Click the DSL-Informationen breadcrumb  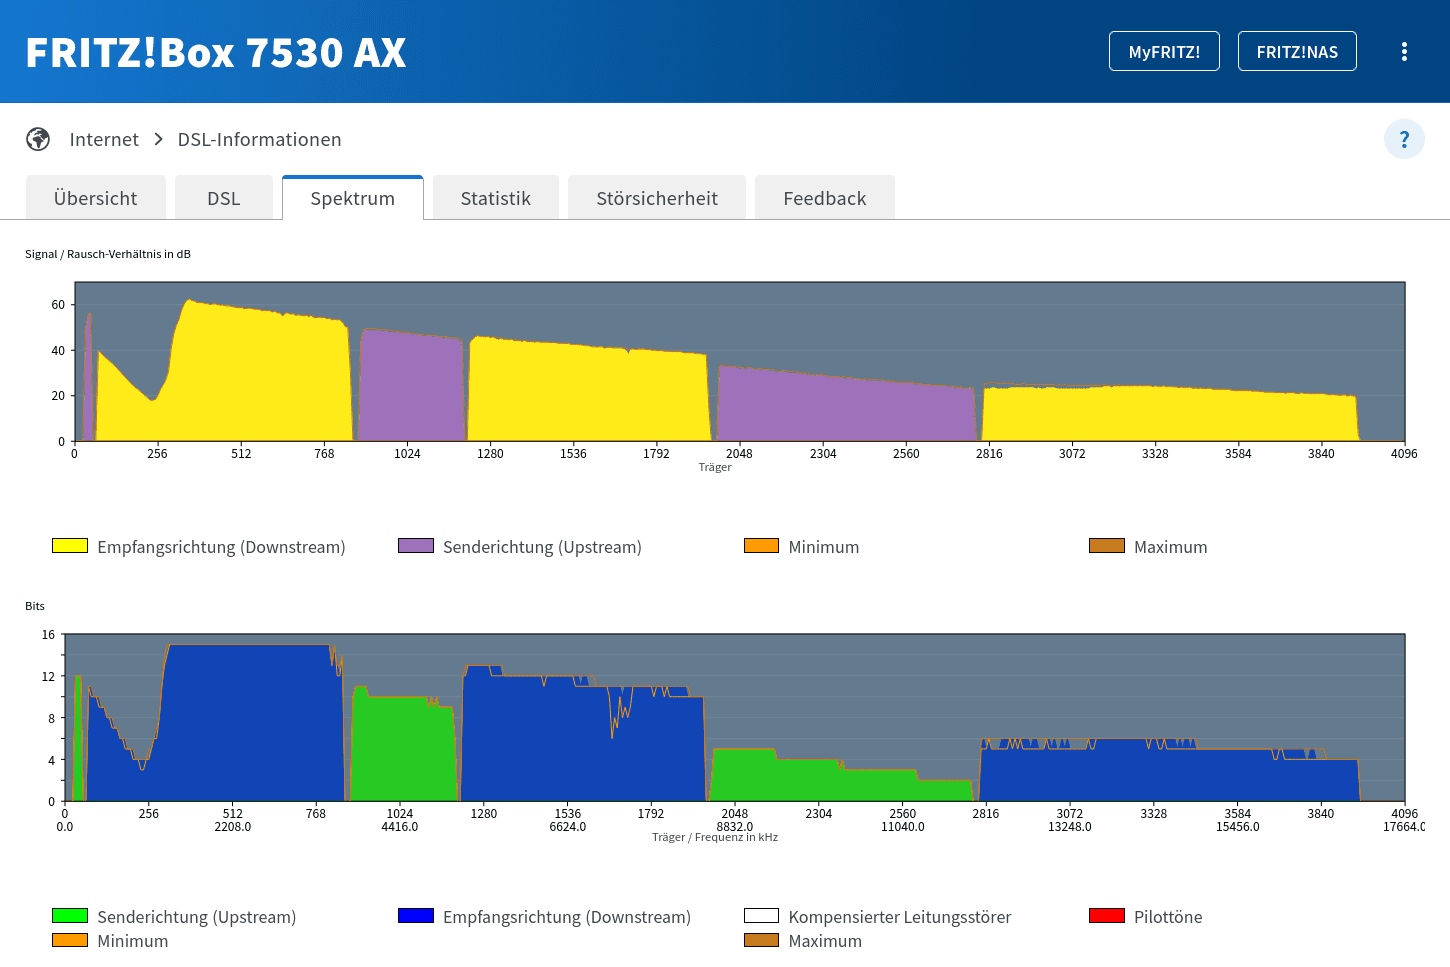[259, 139]
